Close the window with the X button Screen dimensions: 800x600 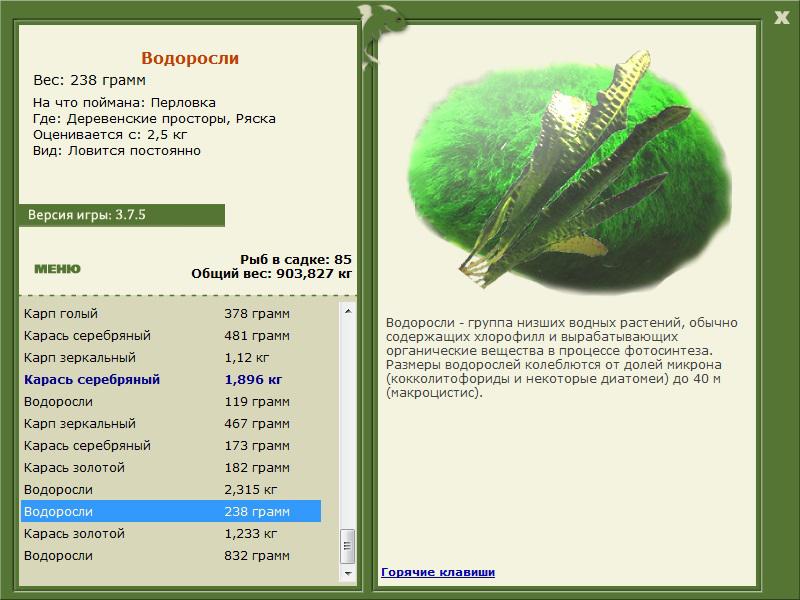[782, 18]
